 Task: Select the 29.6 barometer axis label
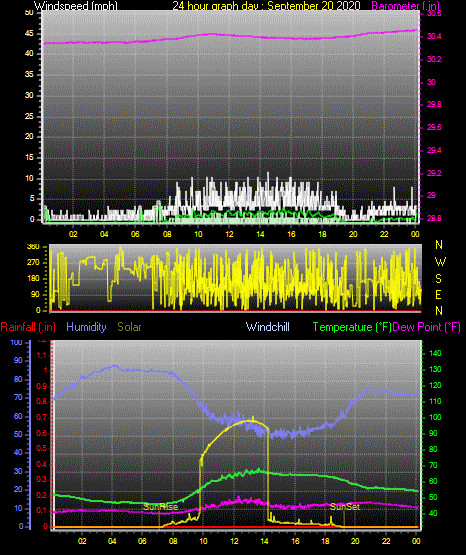coord(434,127)
